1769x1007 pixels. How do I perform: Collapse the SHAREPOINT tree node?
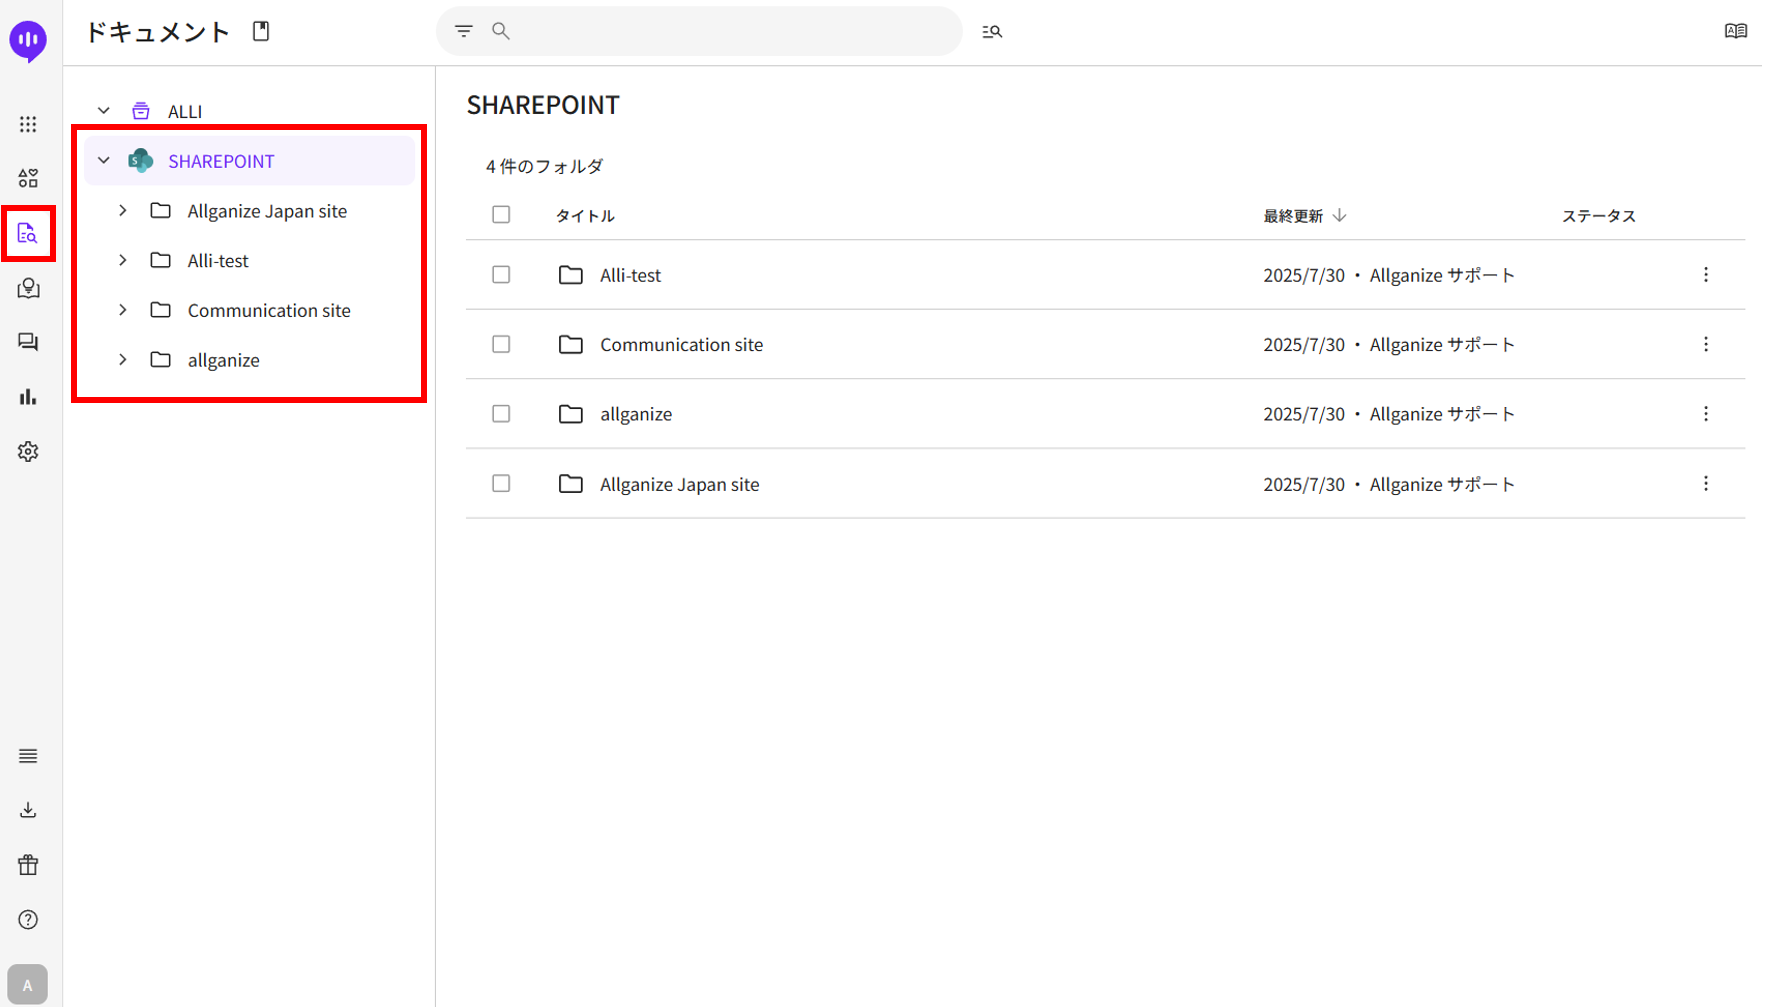104,161
